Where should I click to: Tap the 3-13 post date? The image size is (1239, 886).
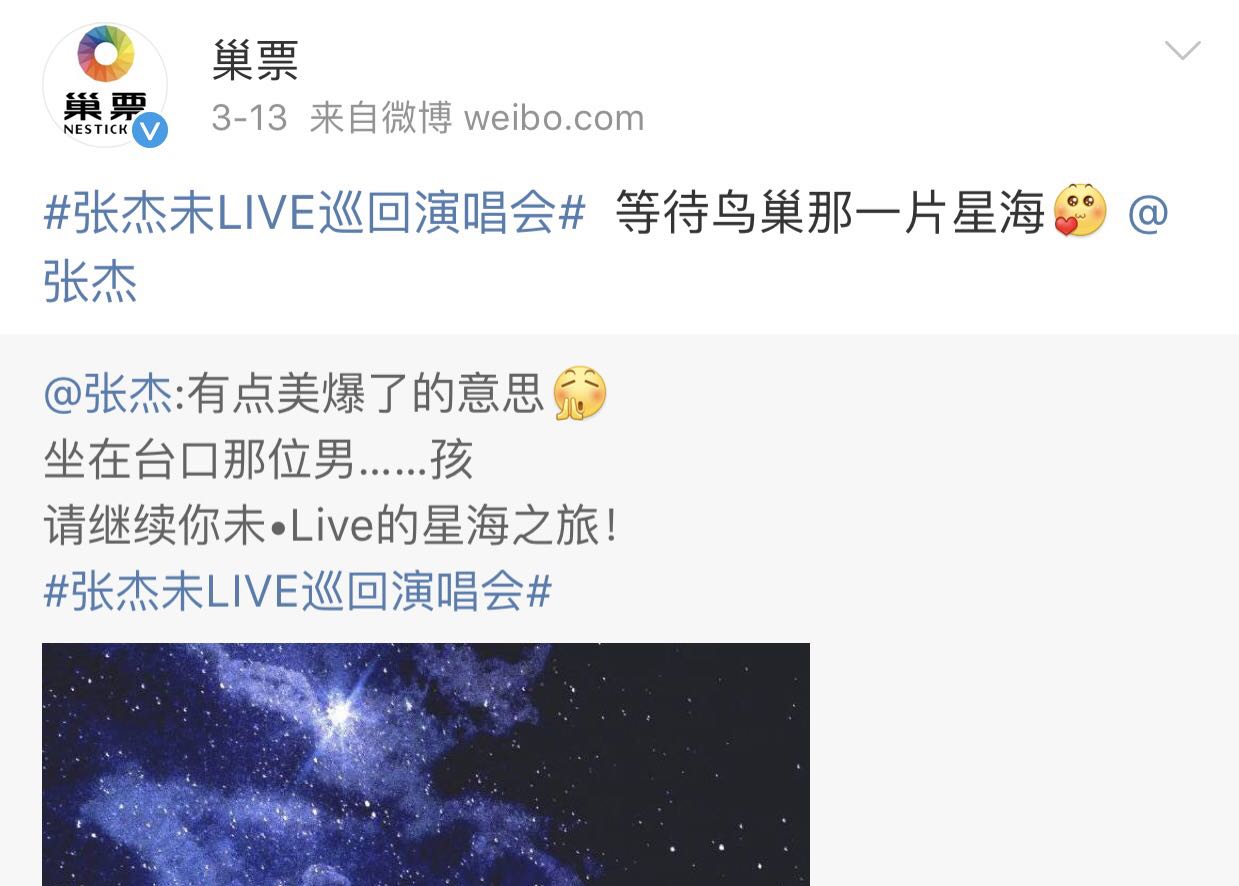250,118
